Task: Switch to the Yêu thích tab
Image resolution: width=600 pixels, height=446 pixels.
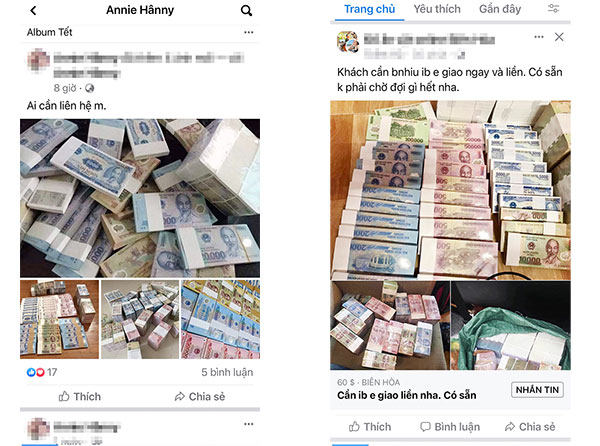Action: click(437, 9)
